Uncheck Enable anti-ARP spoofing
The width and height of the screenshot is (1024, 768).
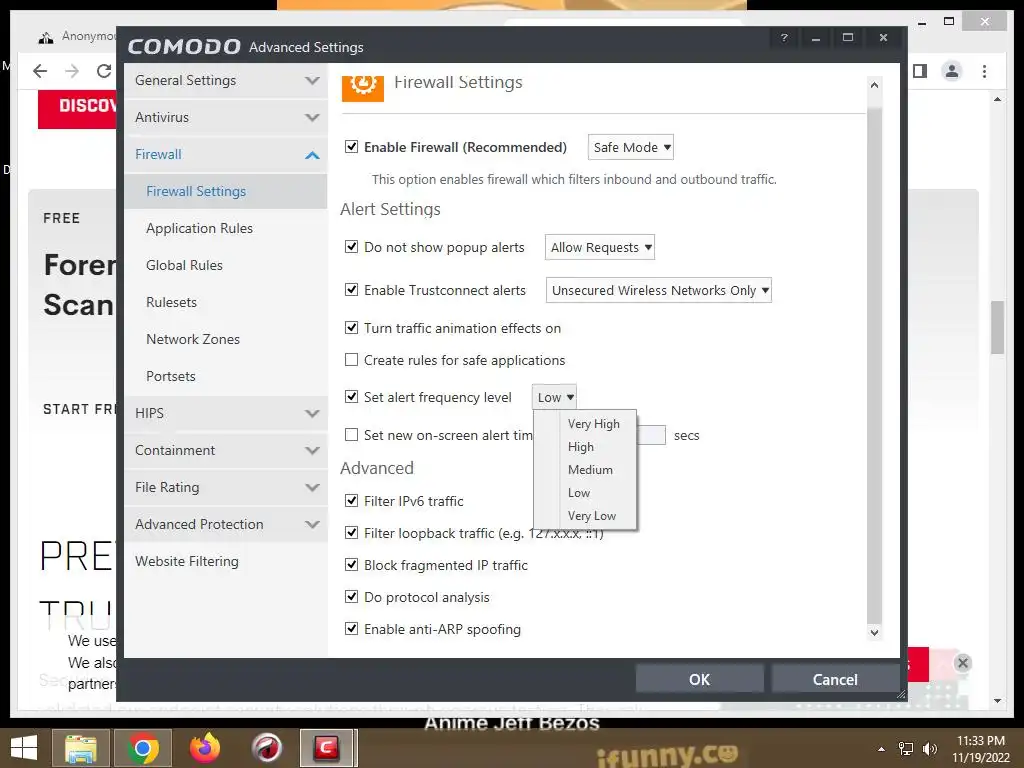pyautogui.click(x=351, y=628)
